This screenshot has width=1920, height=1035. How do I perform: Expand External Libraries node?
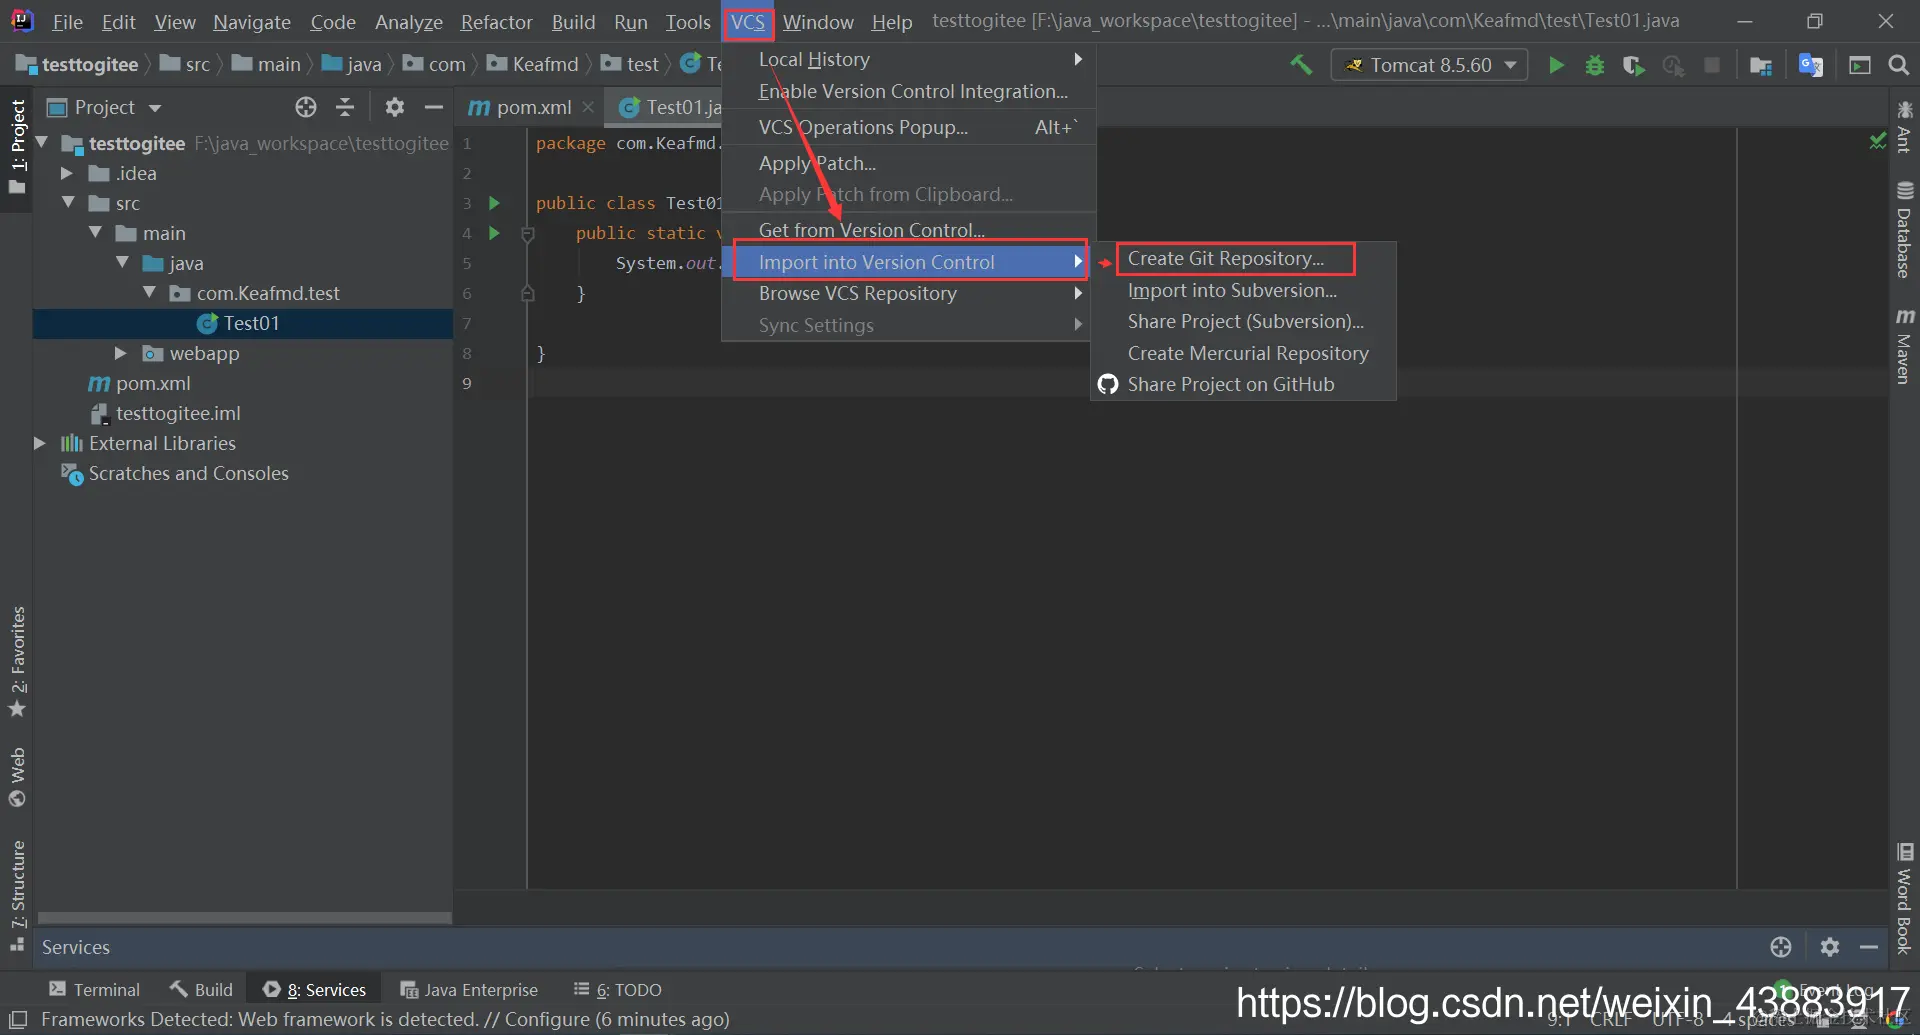coord(39,443)
